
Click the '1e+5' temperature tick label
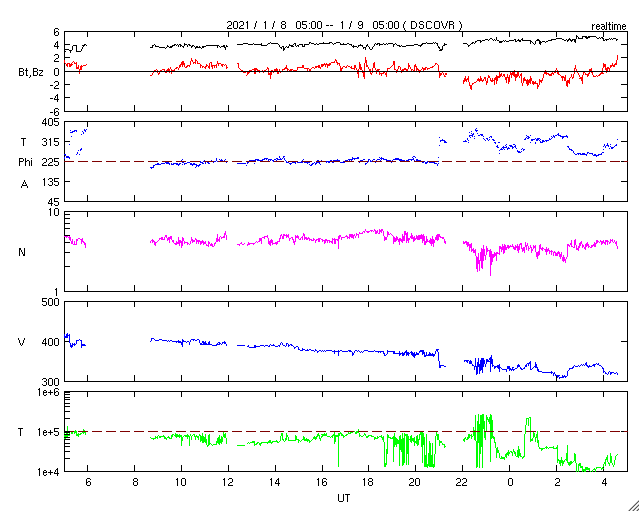point(48,432)
